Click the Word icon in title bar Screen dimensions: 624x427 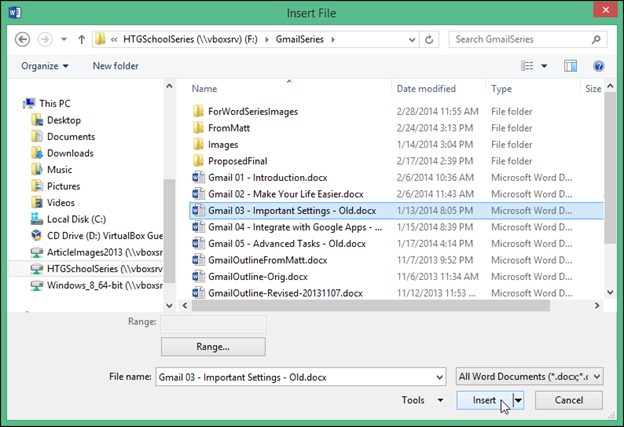coord(15,13)
